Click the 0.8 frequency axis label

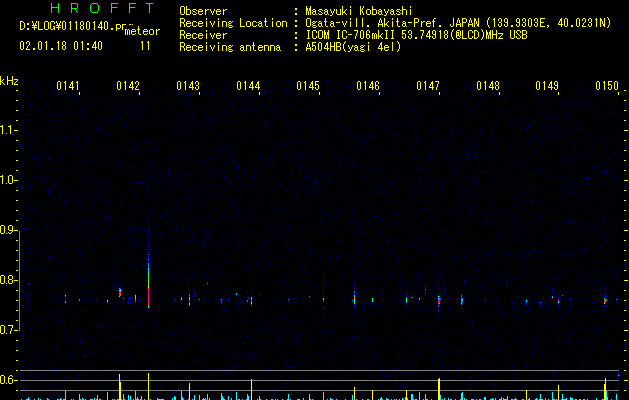pyautogui.click(x=8, y=280)
